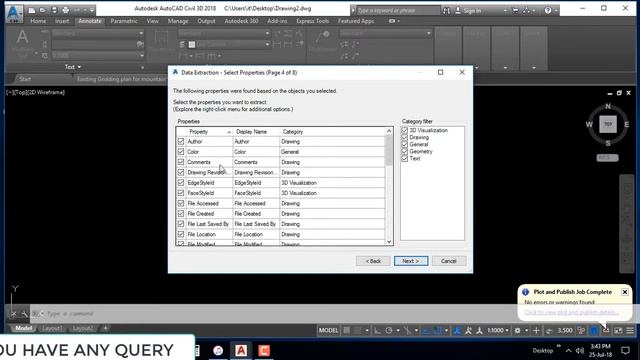Cancel the Data Extraction wizard
Viewport: 640px width, 360px height.
point(449,261)
